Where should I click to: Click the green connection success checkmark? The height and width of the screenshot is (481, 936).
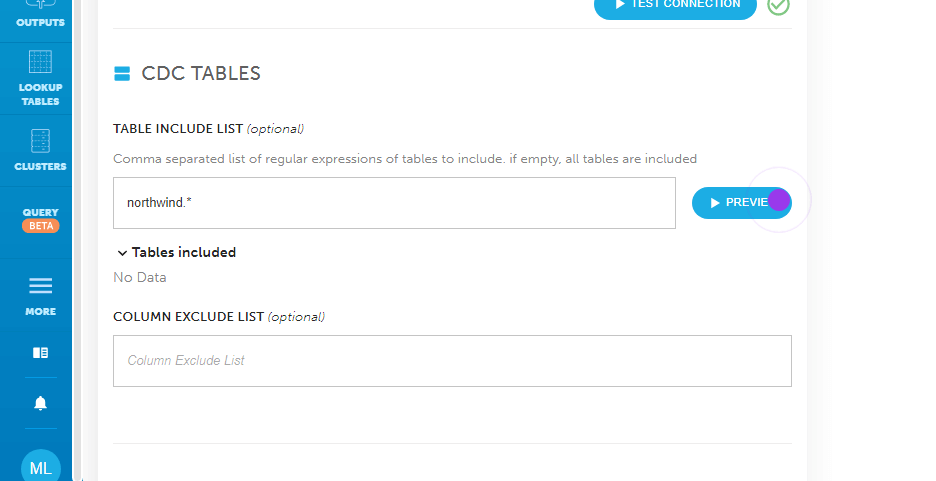click(778, 5)
